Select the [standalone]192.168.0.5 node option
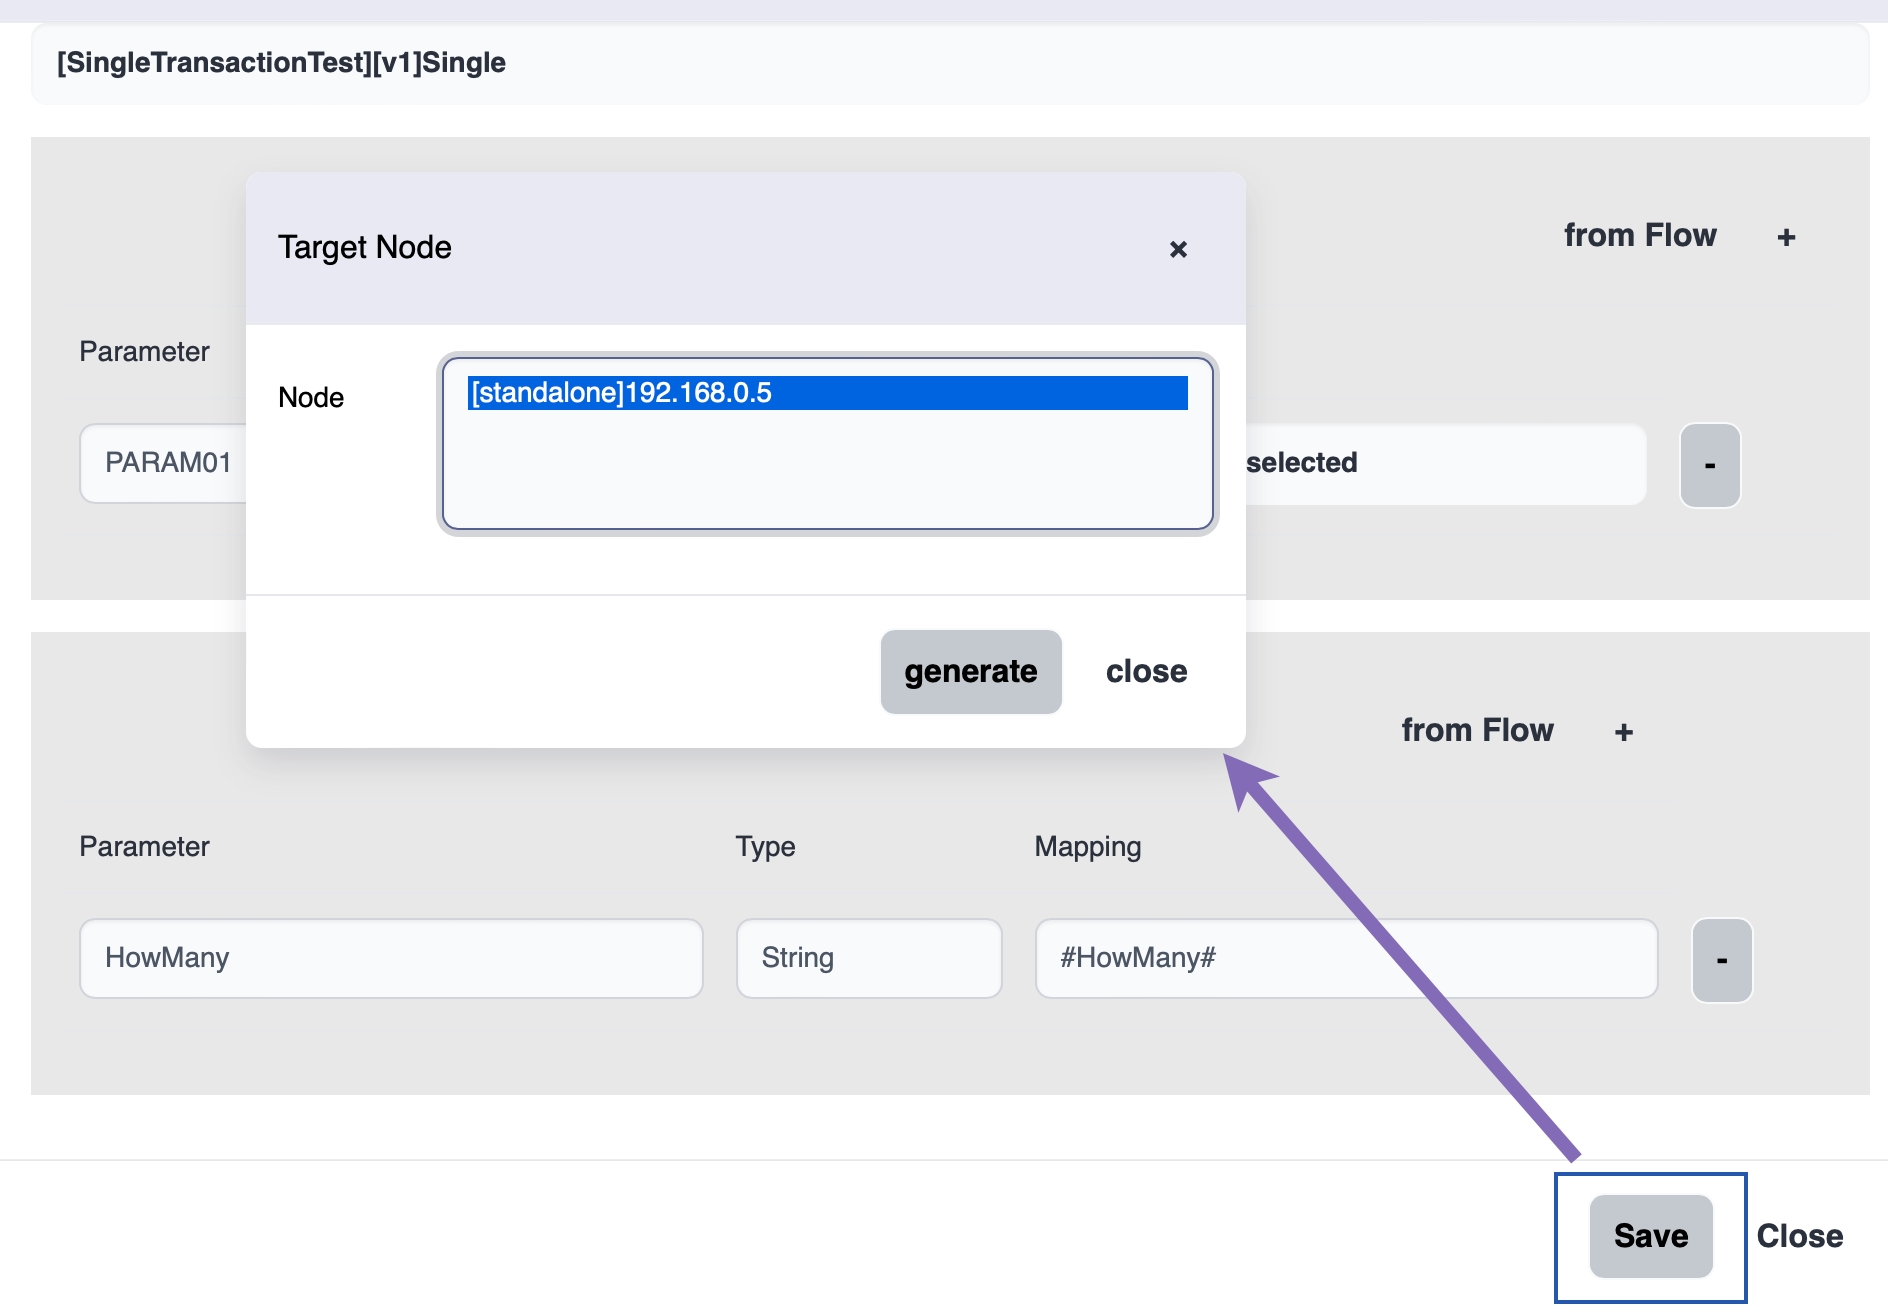The height and width of the screenshot is (1306, 1888). click(x=826, y=393)
